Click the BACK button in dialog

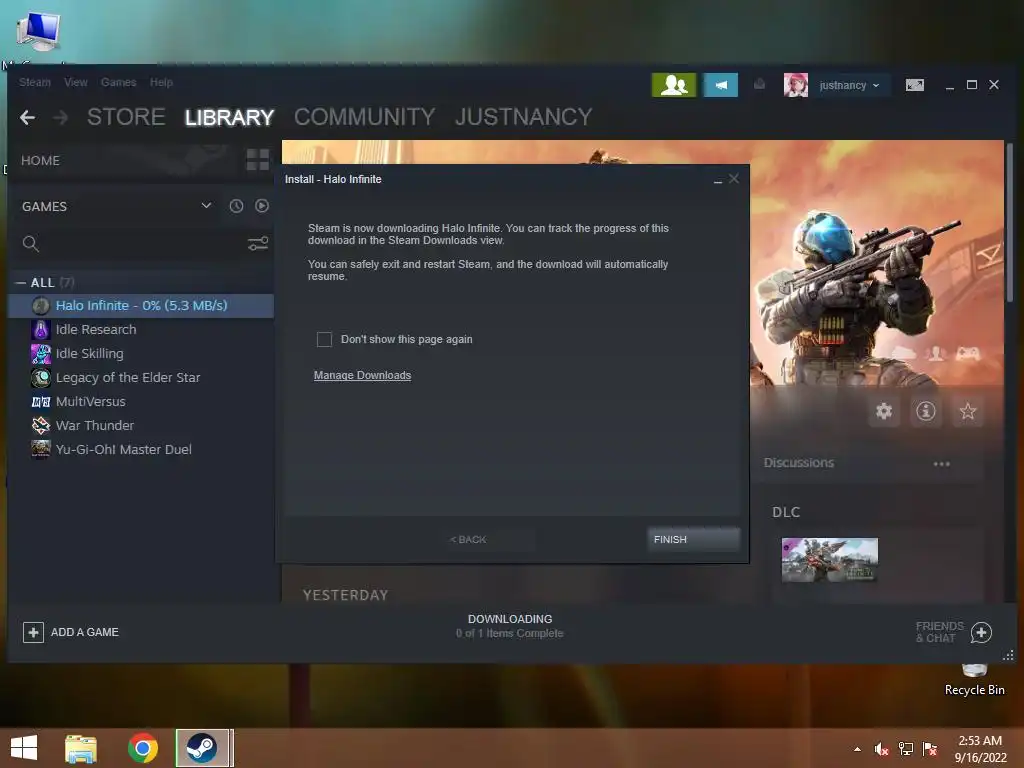pyautogui.click(x=468, y=539)
